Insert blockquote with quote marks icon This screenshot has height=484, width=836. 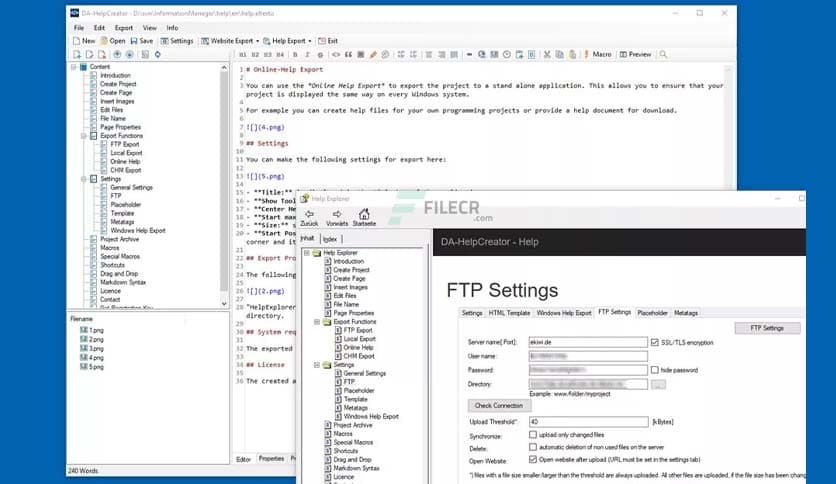tap(348, 55)
